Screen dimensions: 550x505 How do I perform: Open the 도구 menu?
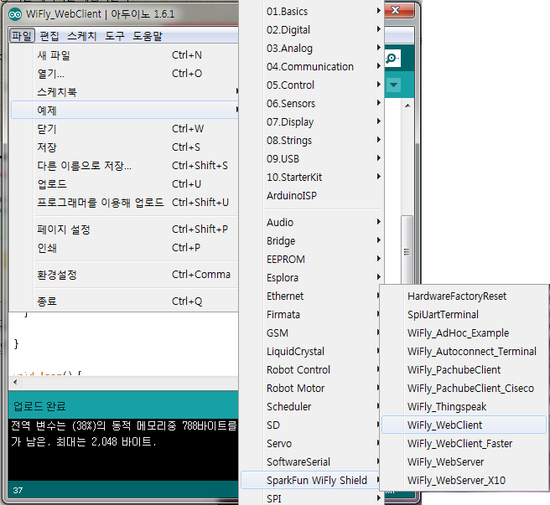114,36
